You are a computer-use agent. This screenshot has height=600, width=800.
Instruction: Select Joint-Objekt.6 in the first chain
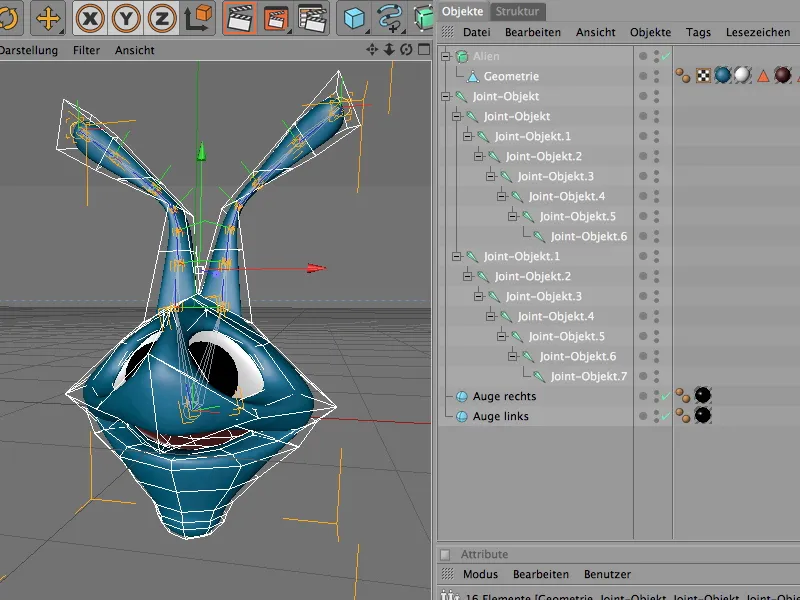588,236
